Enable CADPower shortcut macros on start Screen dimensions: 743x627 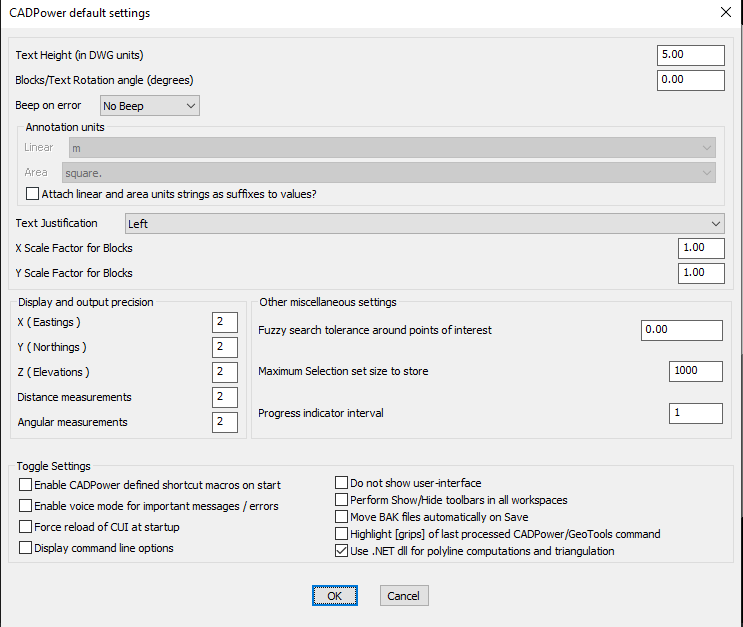(x=25, y=485)
